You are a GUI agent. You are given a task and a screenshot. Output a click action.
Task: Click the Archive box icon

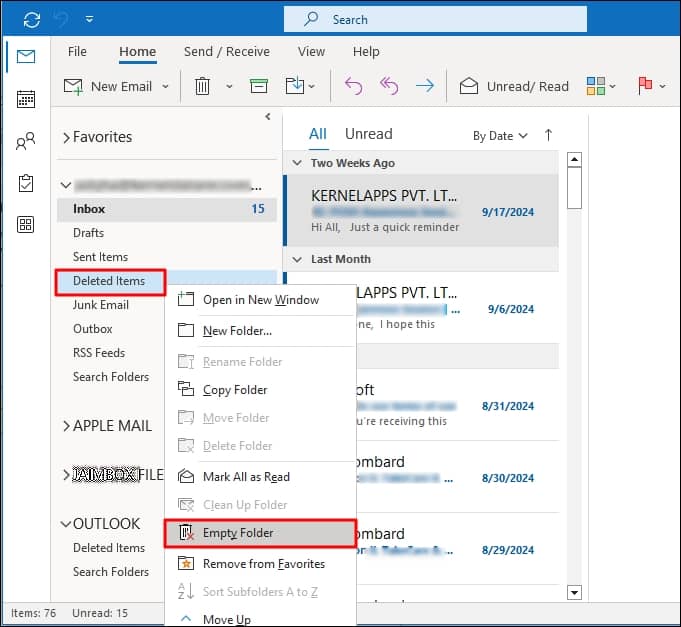tap(259, 86)
